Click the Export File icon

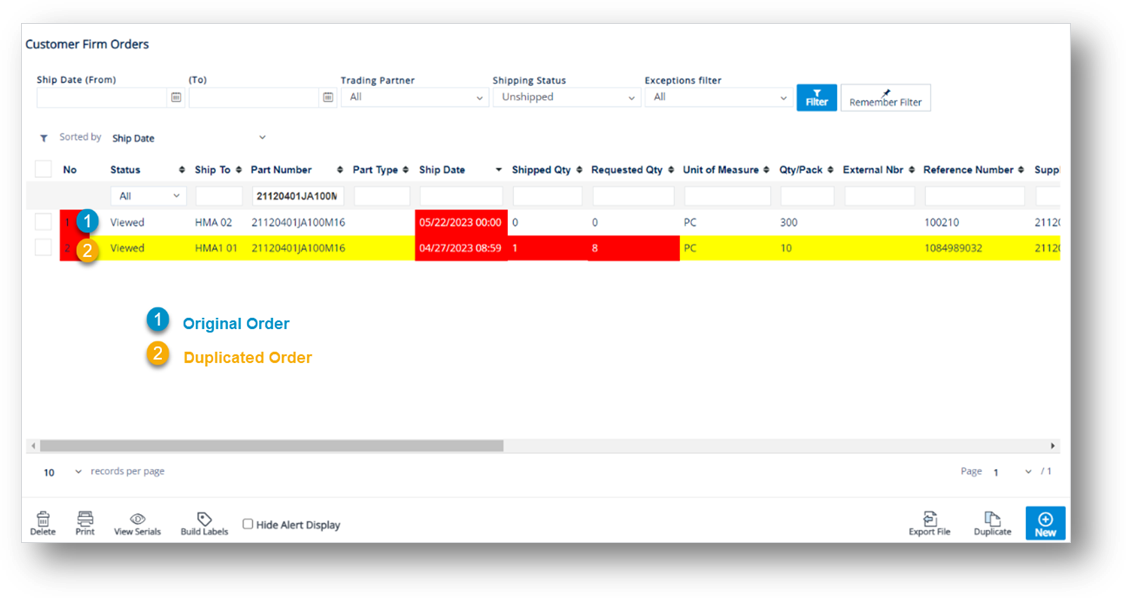click(929, 518)
